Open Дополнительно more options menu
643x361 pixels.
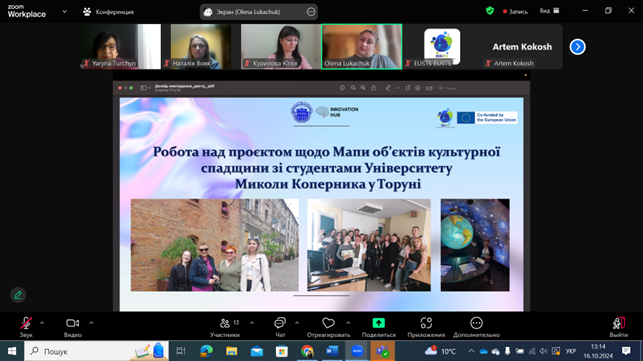[476, 327]
